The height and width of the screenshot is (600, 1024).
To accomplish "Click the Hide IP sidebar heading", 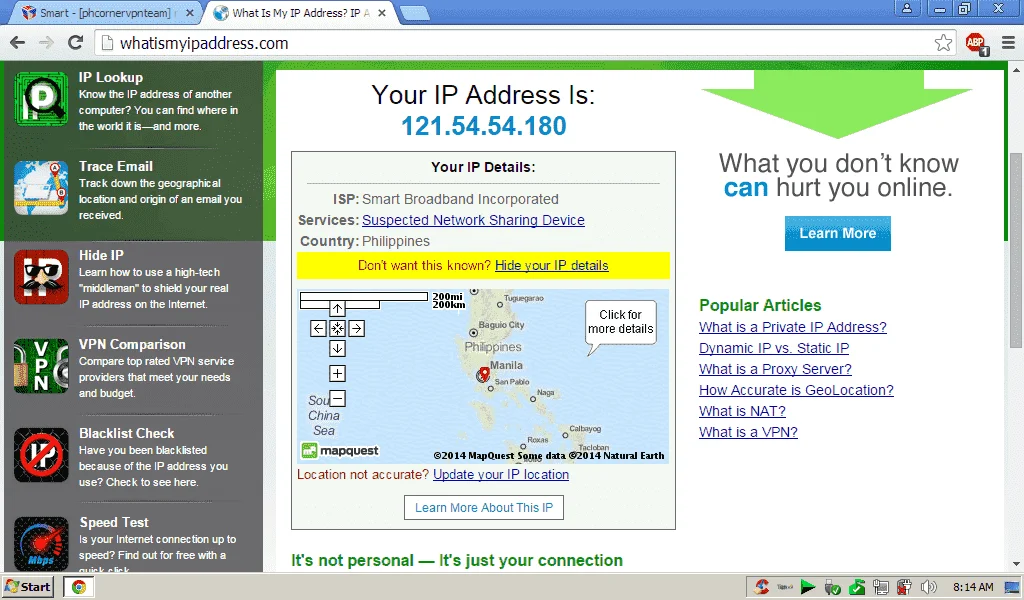I will (101, 255).
